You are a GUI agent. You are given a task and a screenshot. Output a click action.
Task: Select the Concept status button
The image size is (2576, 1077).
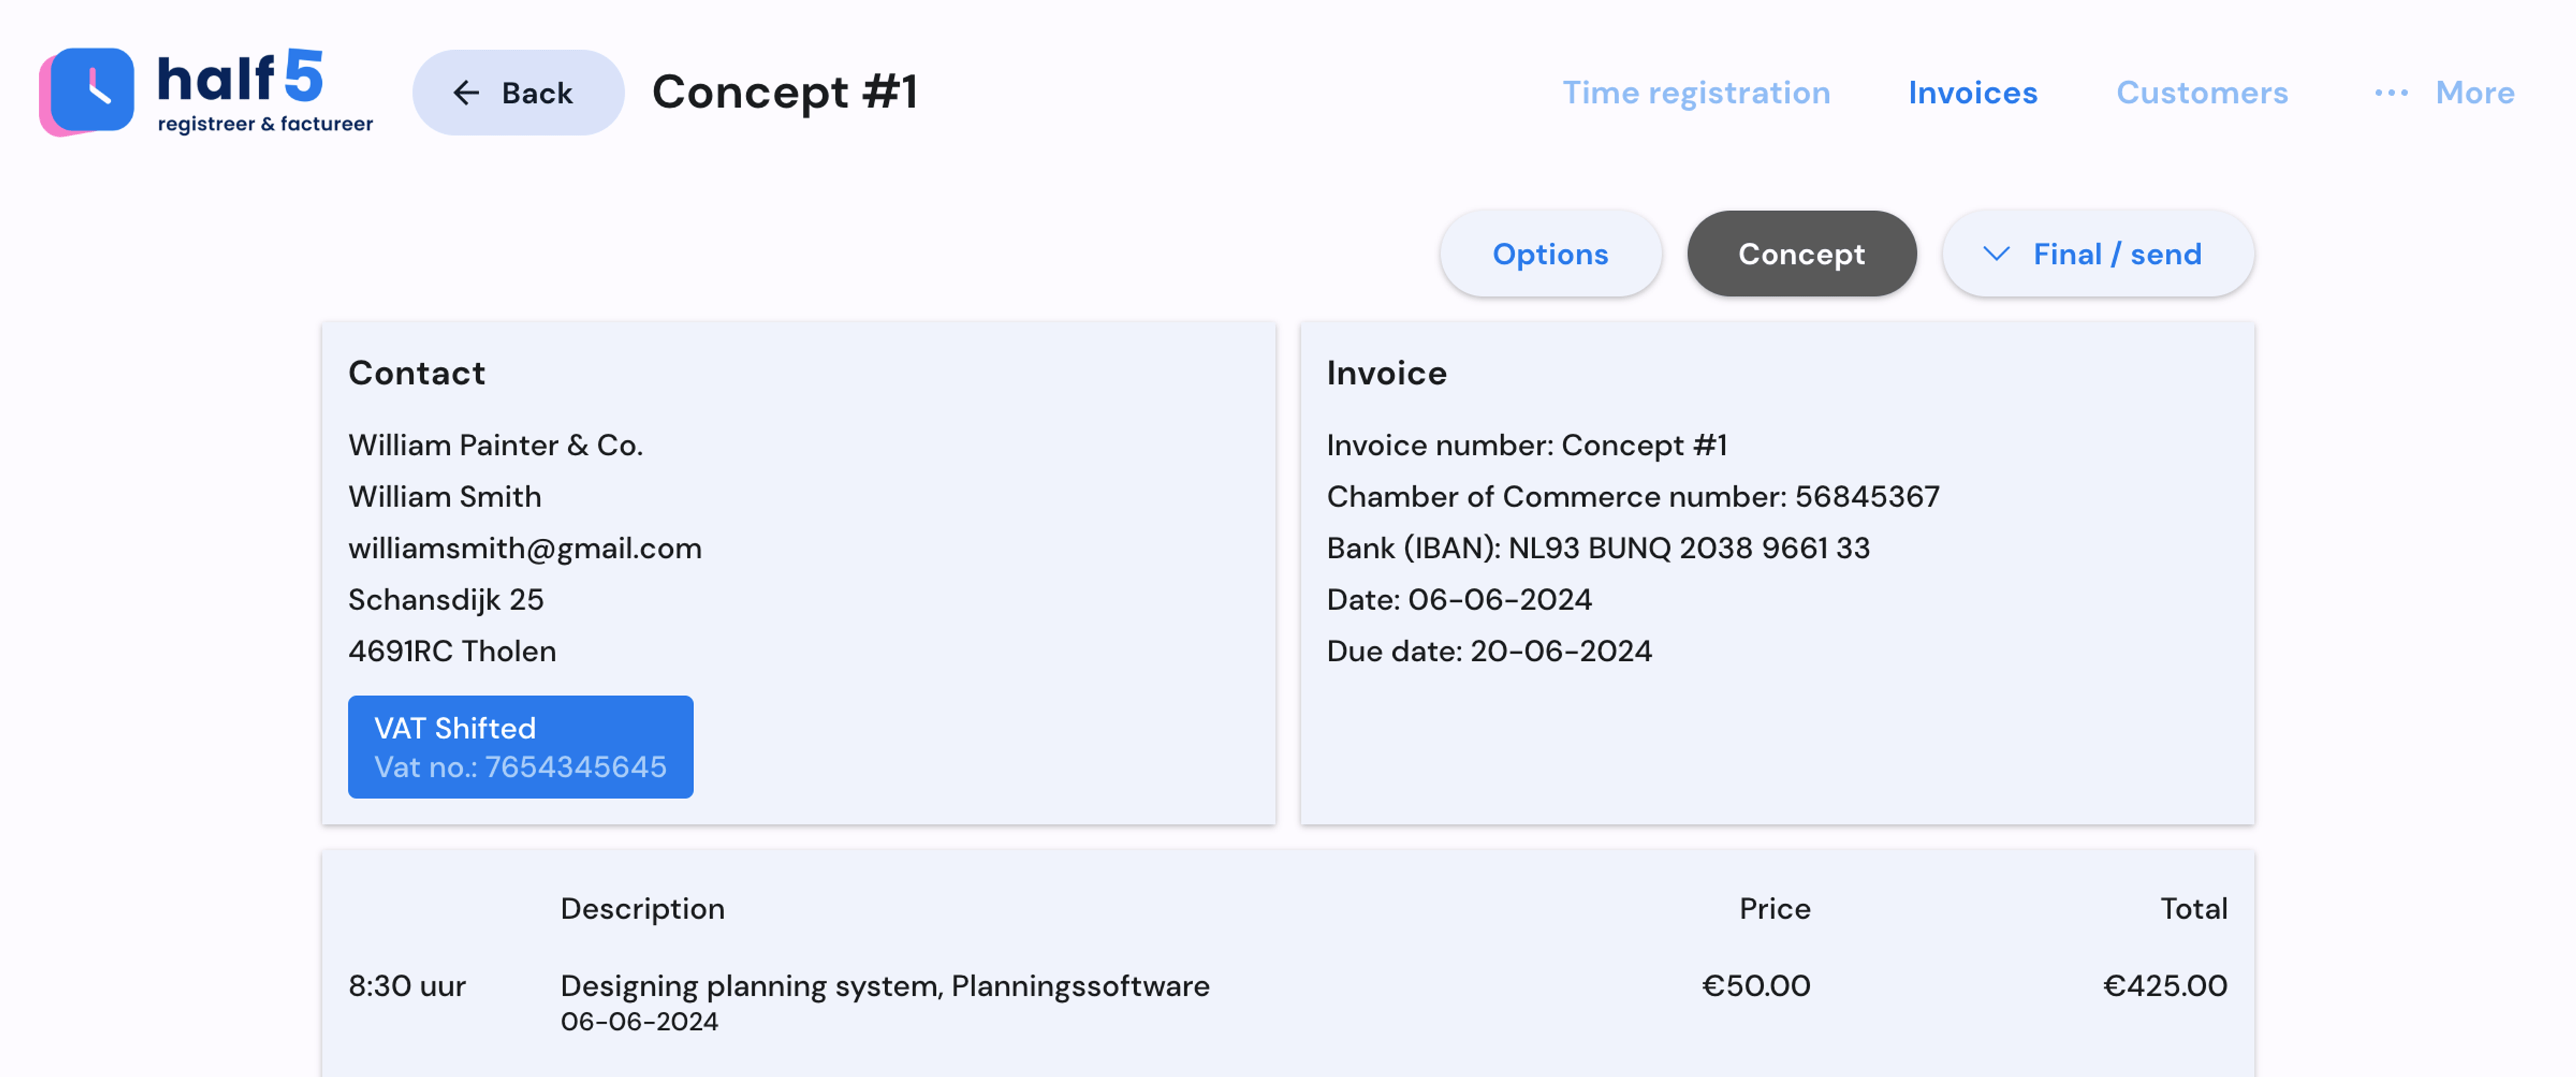(1801, 254)
